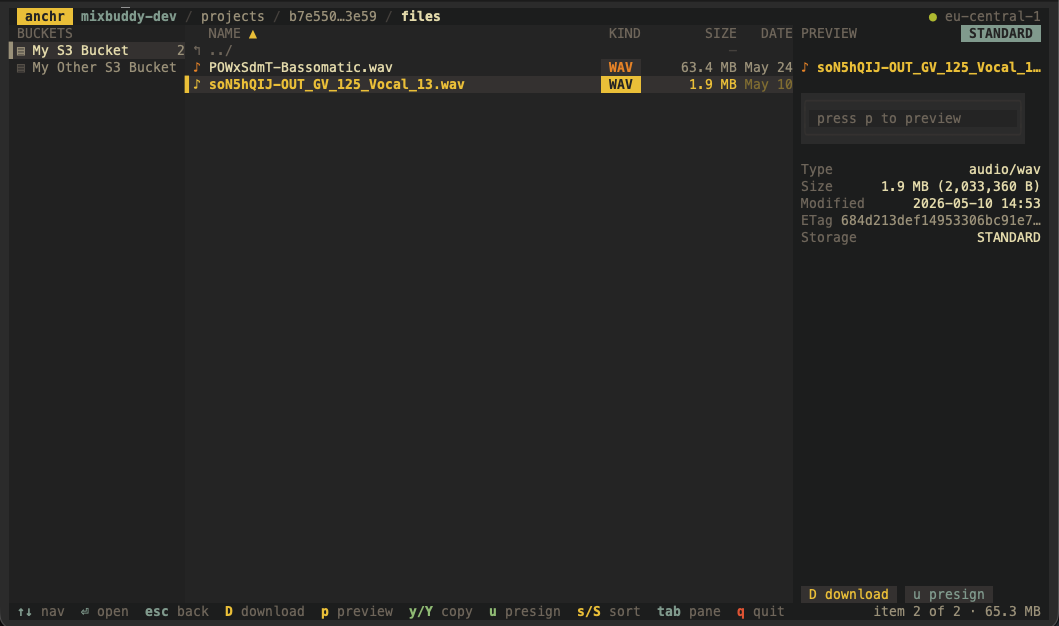
Task: Sort by the NAME column header
Action: 224,34
